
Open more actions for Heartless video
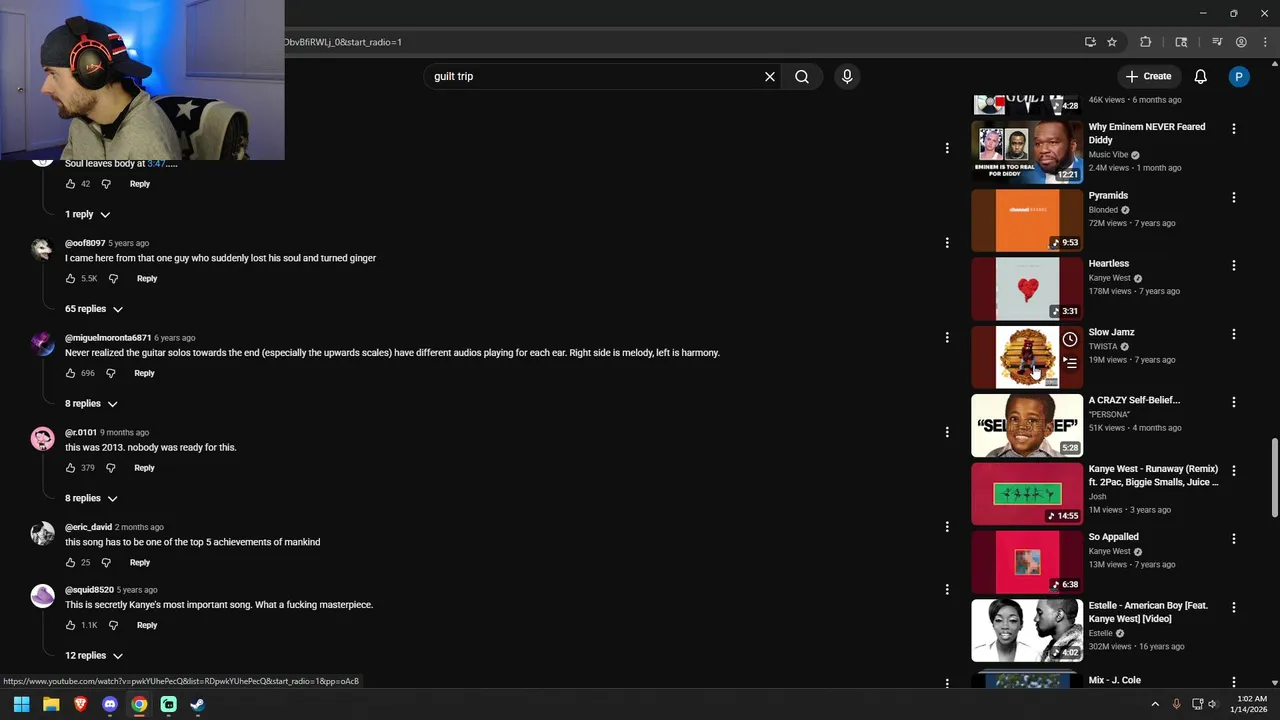coord(1234,266)
